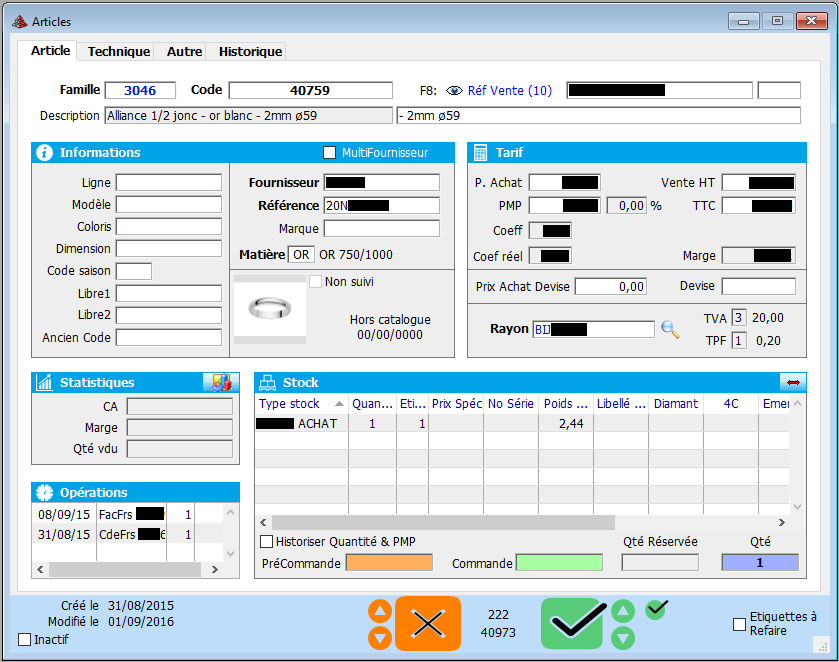Check the Etiquettes à Refaire checkbox
This screenshot has height=662, width=839.
pos(739,624)
